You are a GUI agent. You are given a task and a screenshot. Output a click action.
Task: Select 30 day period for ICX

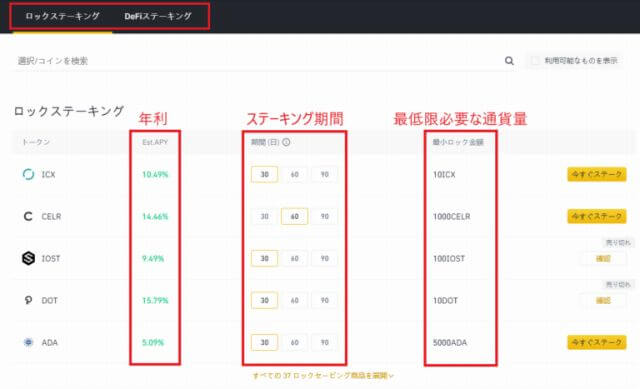[264, 174]
